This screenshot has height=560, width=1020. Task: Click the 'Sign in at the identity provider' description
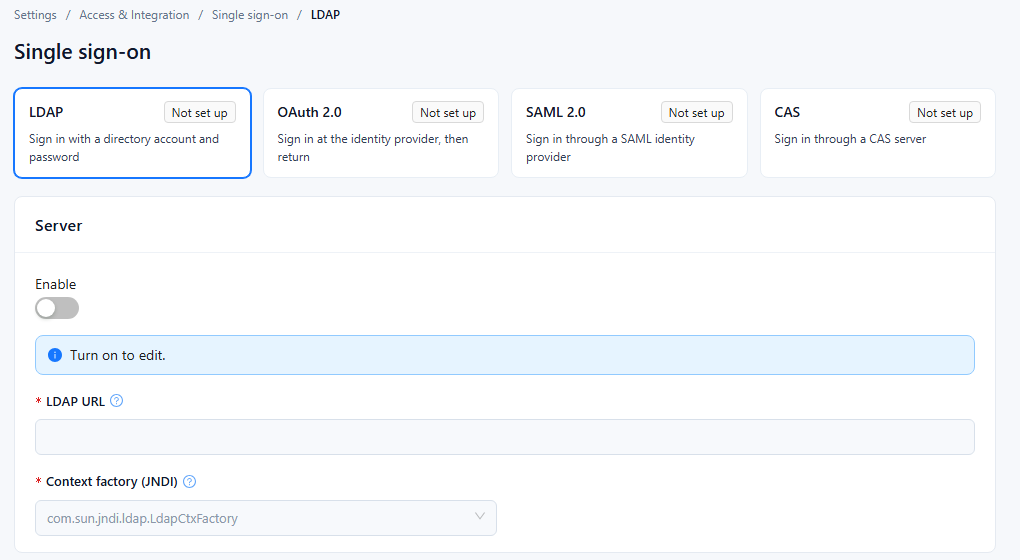373,148
